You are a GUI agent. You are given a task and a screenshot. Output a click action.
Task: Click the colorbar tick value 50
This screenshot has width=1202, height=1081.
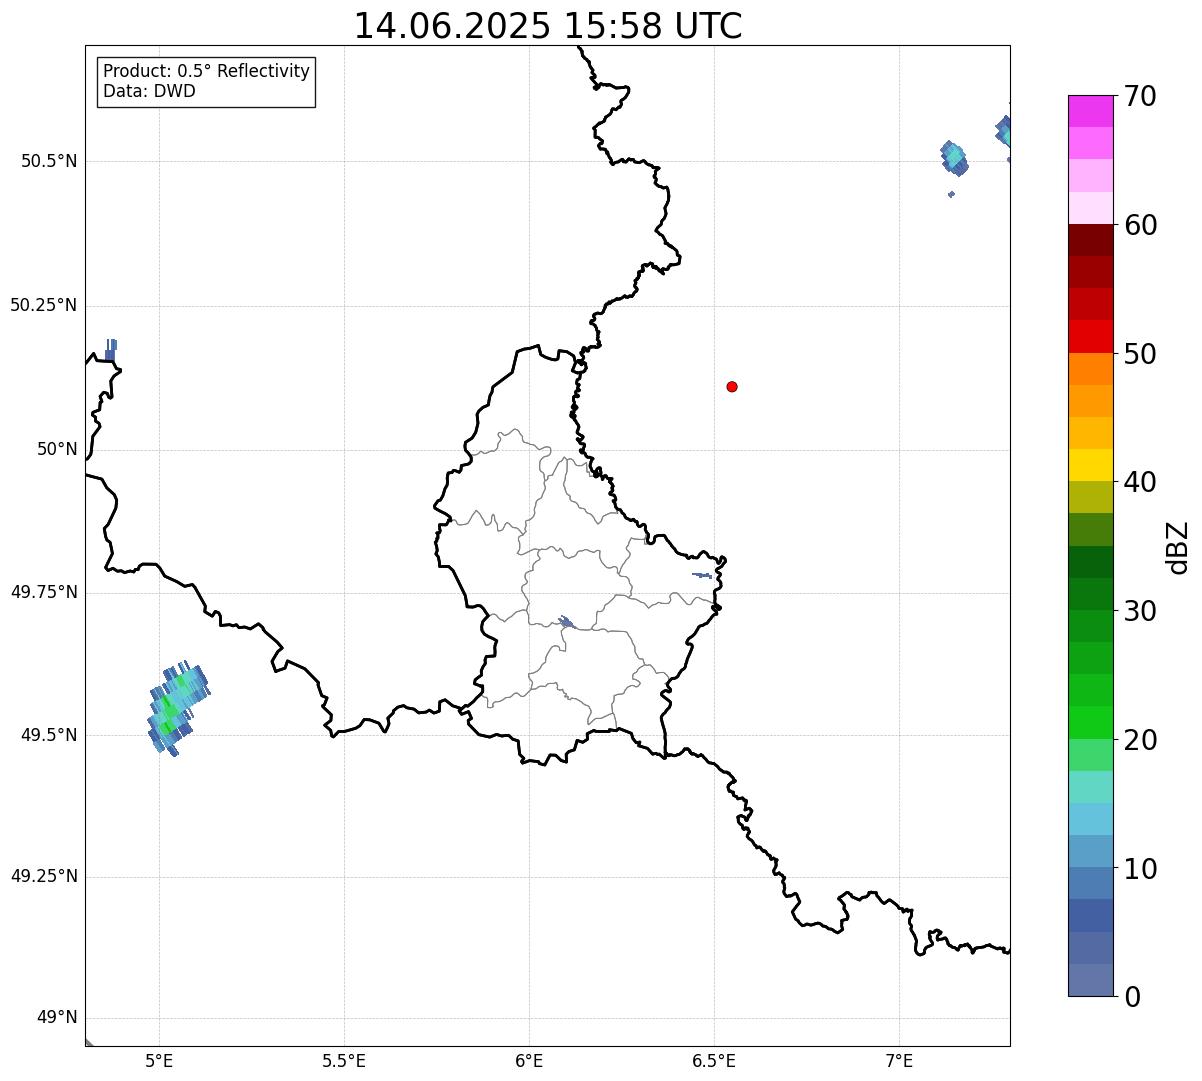[x=1140, y=354]
